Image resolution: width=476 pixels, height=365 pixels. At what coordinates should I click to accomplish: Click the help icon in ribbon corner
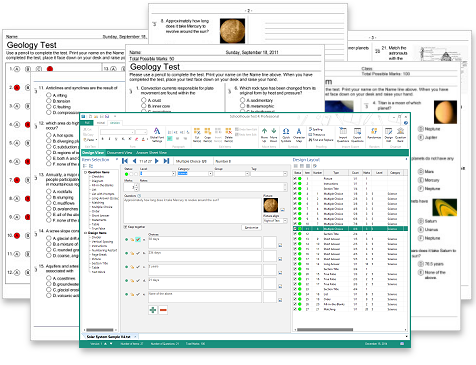coord(406,123)
